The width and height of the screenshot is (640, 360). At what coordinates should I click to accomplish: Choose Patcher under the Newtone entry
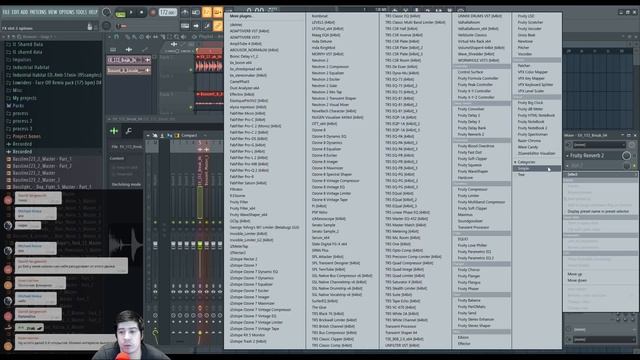(523, 48)
